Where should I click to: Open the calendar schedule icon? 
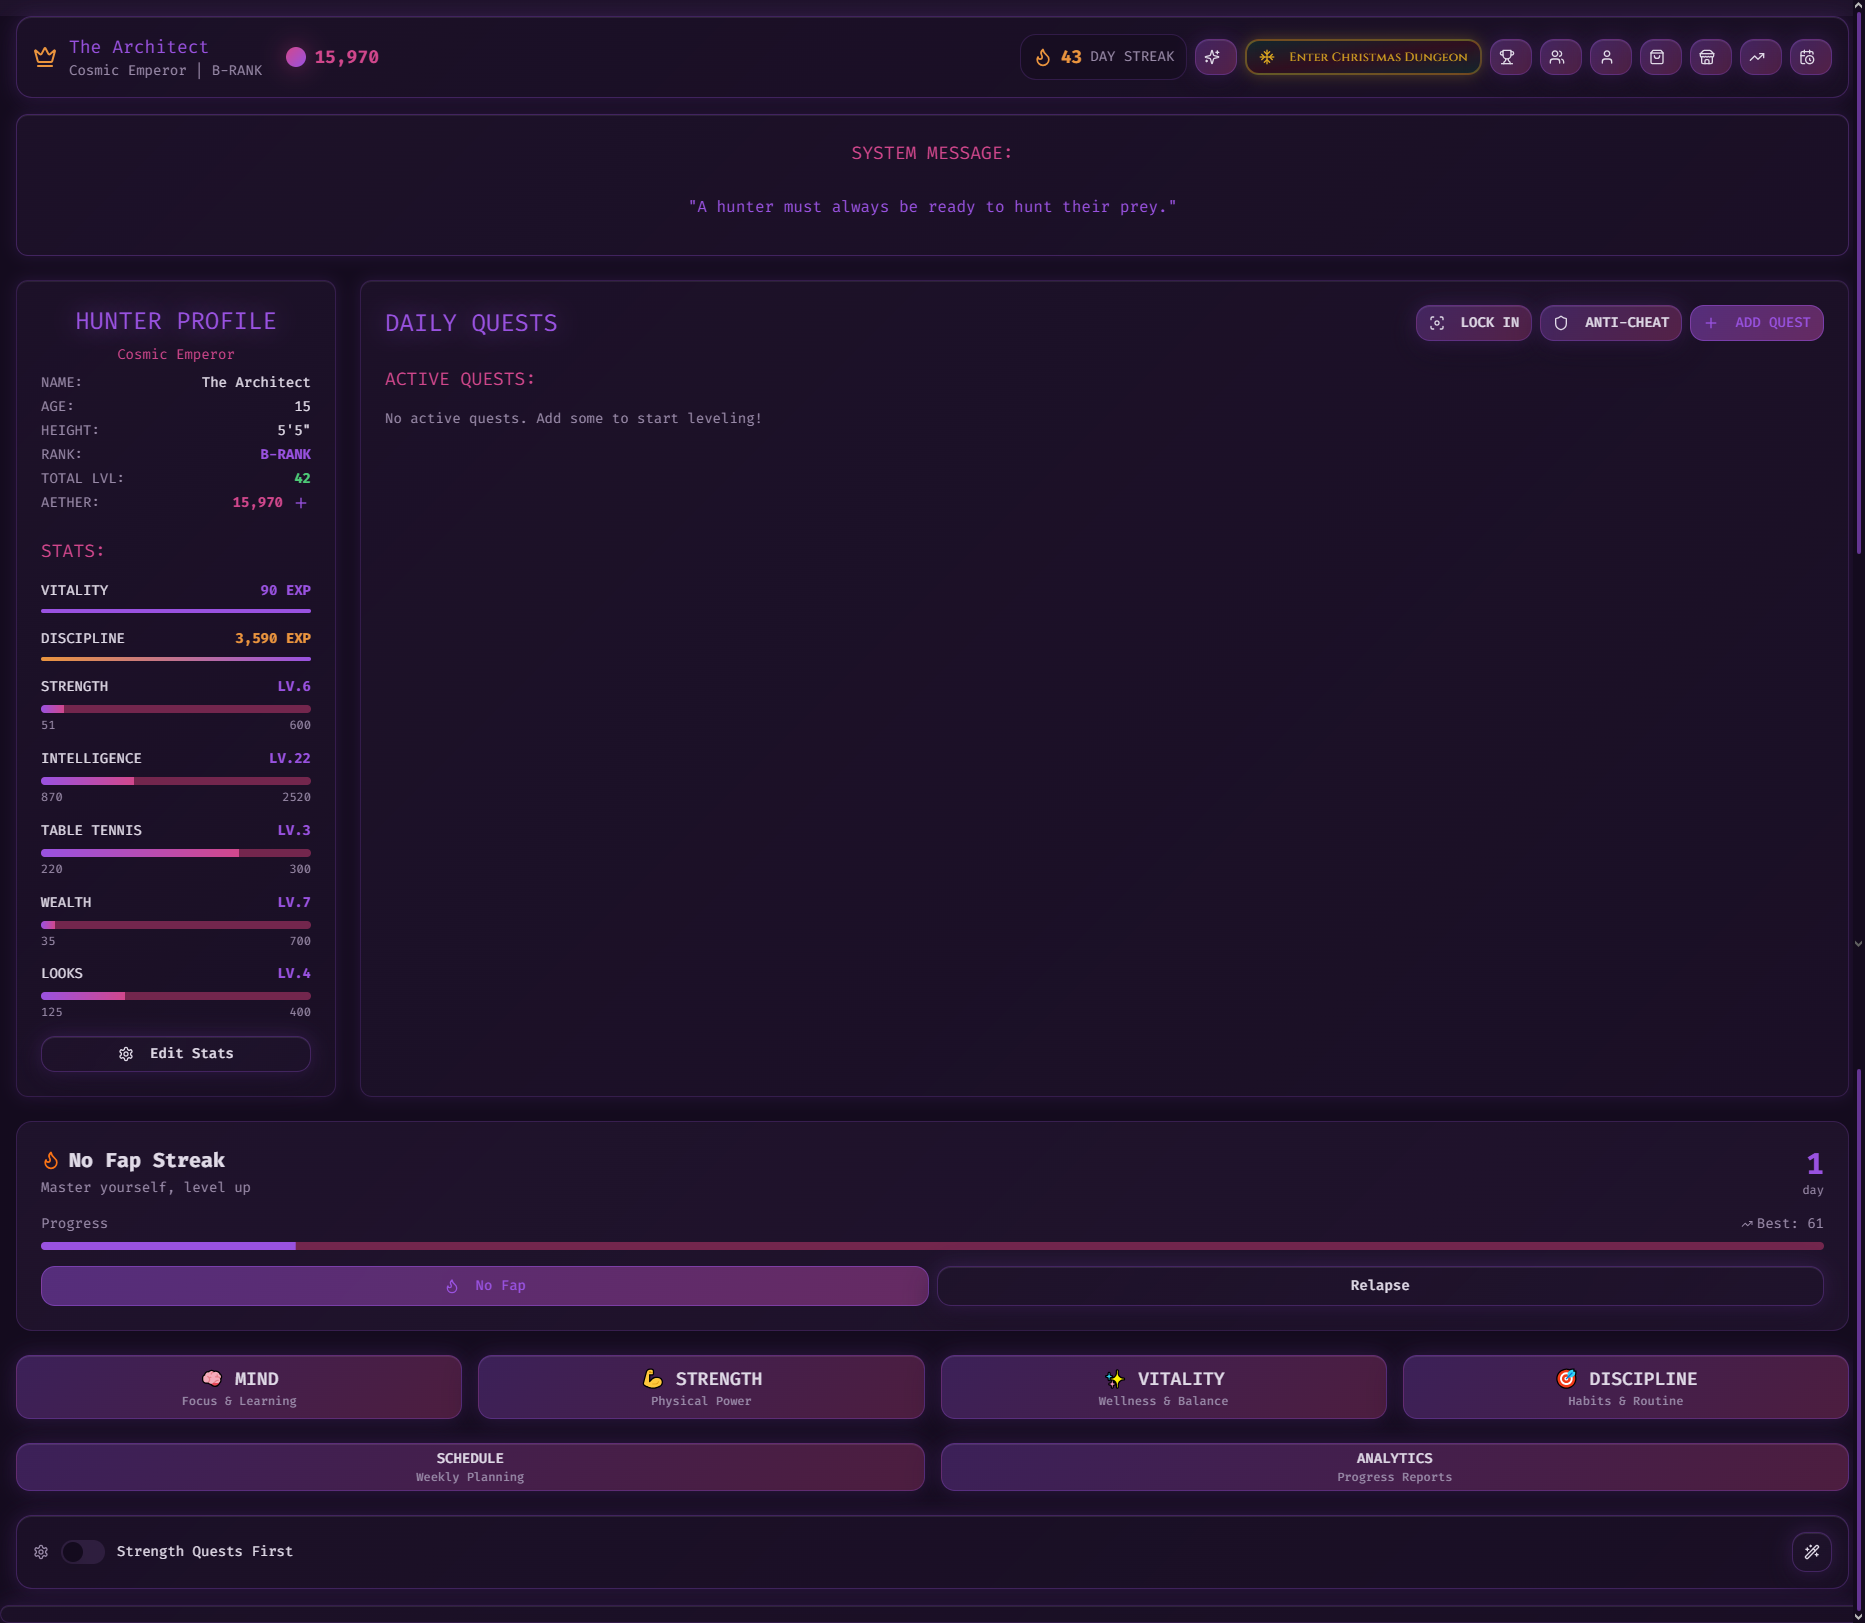click(x=1810, y=57)
